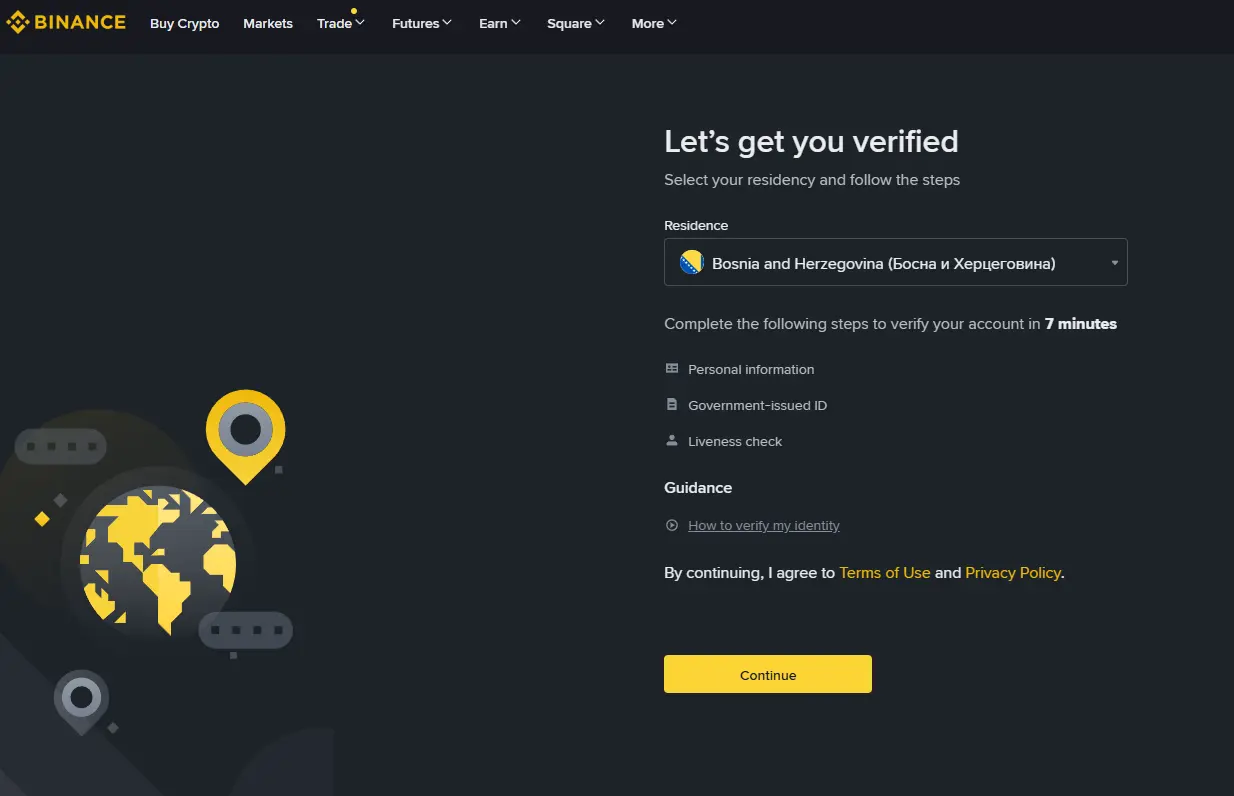Open the Terms of Use link

[884, 572]
